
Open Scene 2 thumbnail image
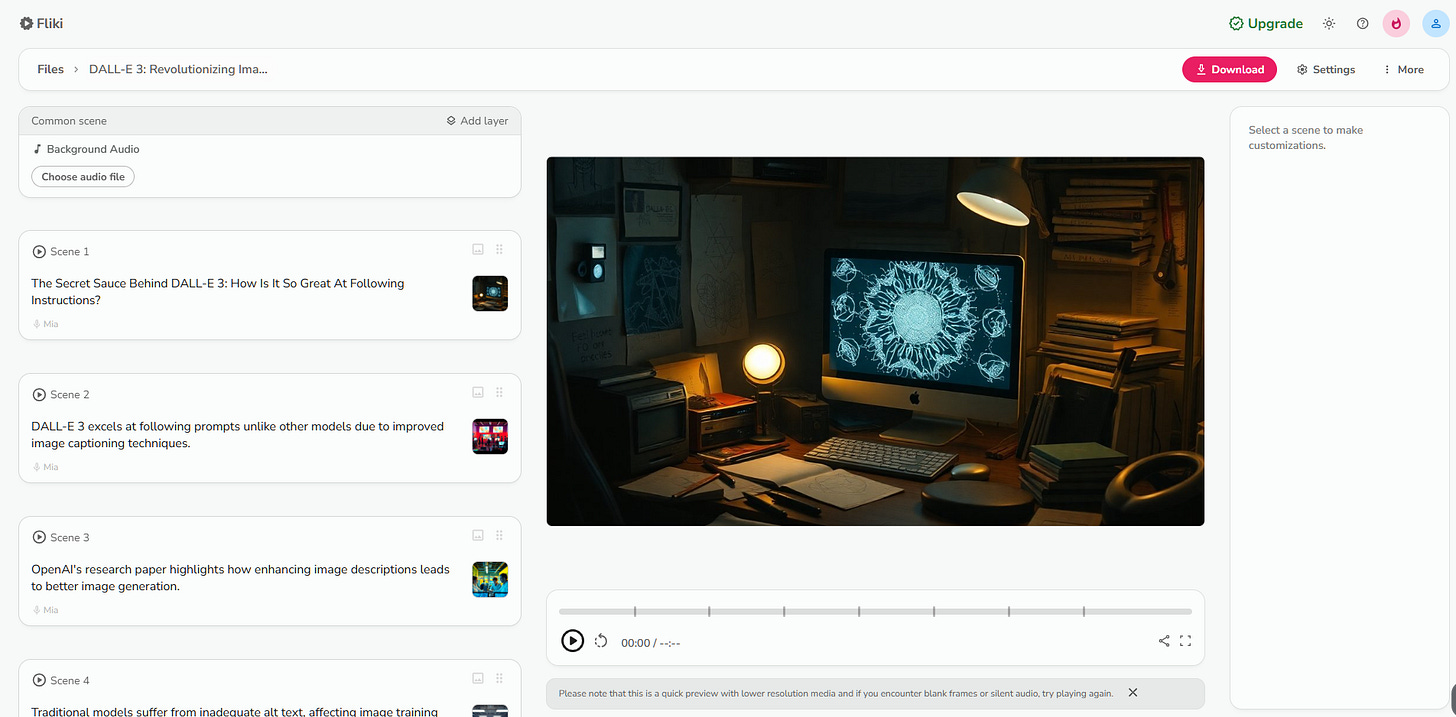(490, 437)
